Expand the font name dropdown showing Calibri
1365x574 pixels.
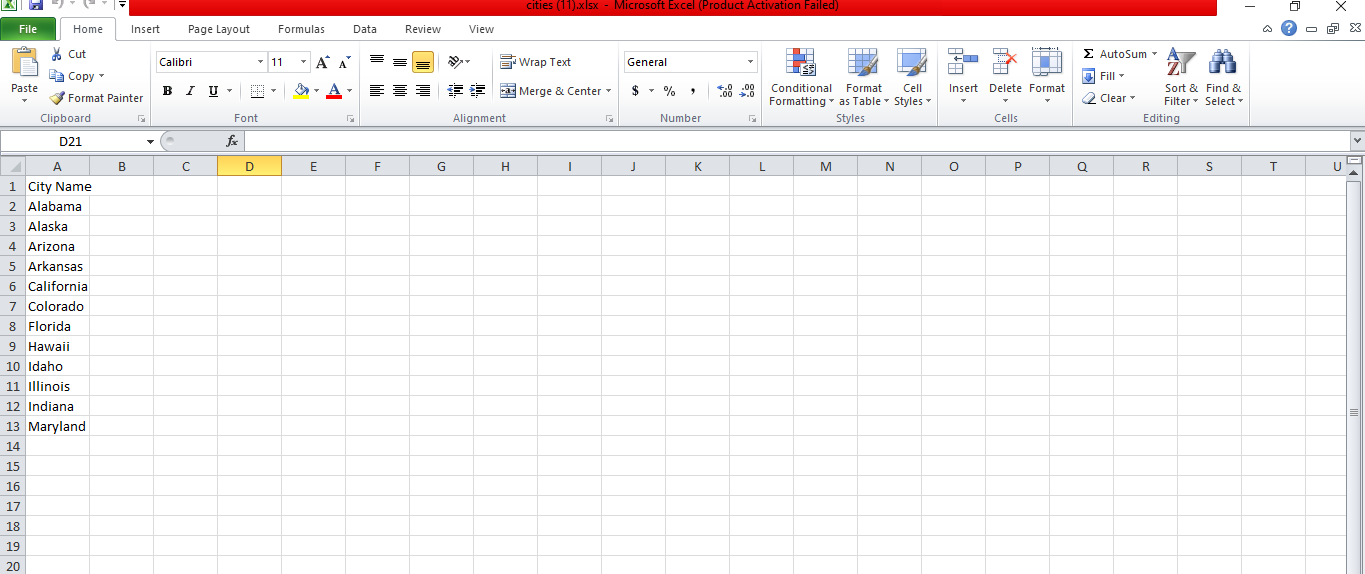click(x=260, y=62)
